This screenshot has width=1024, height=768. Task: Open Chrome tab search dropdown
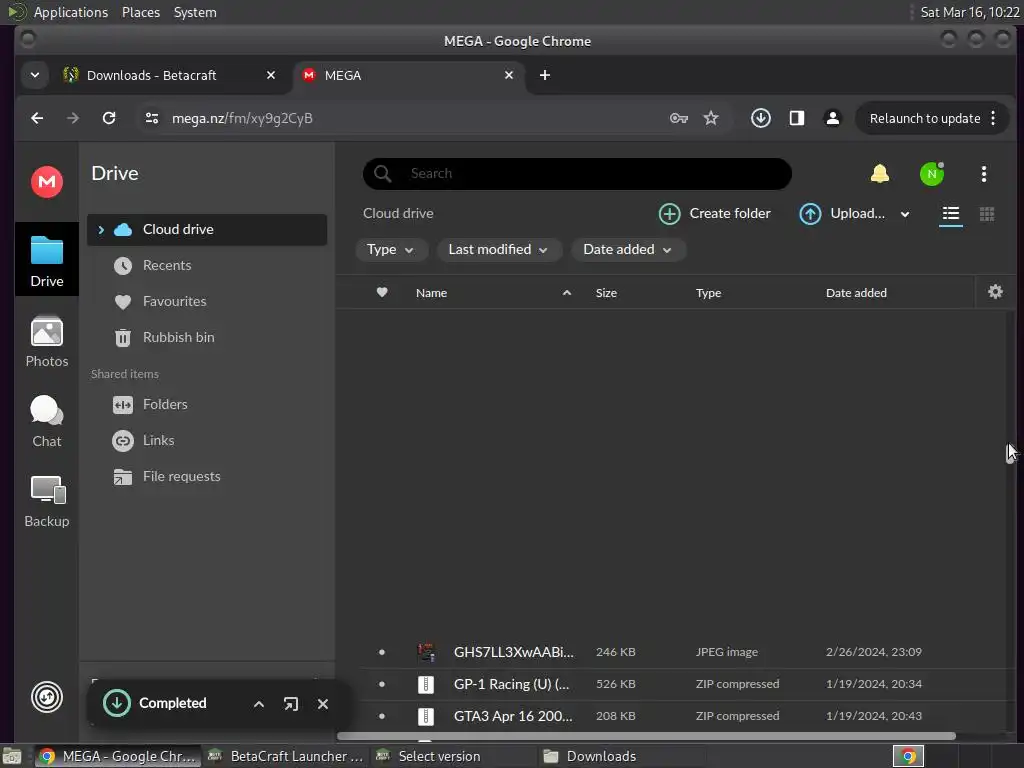[x=35, y=75]
